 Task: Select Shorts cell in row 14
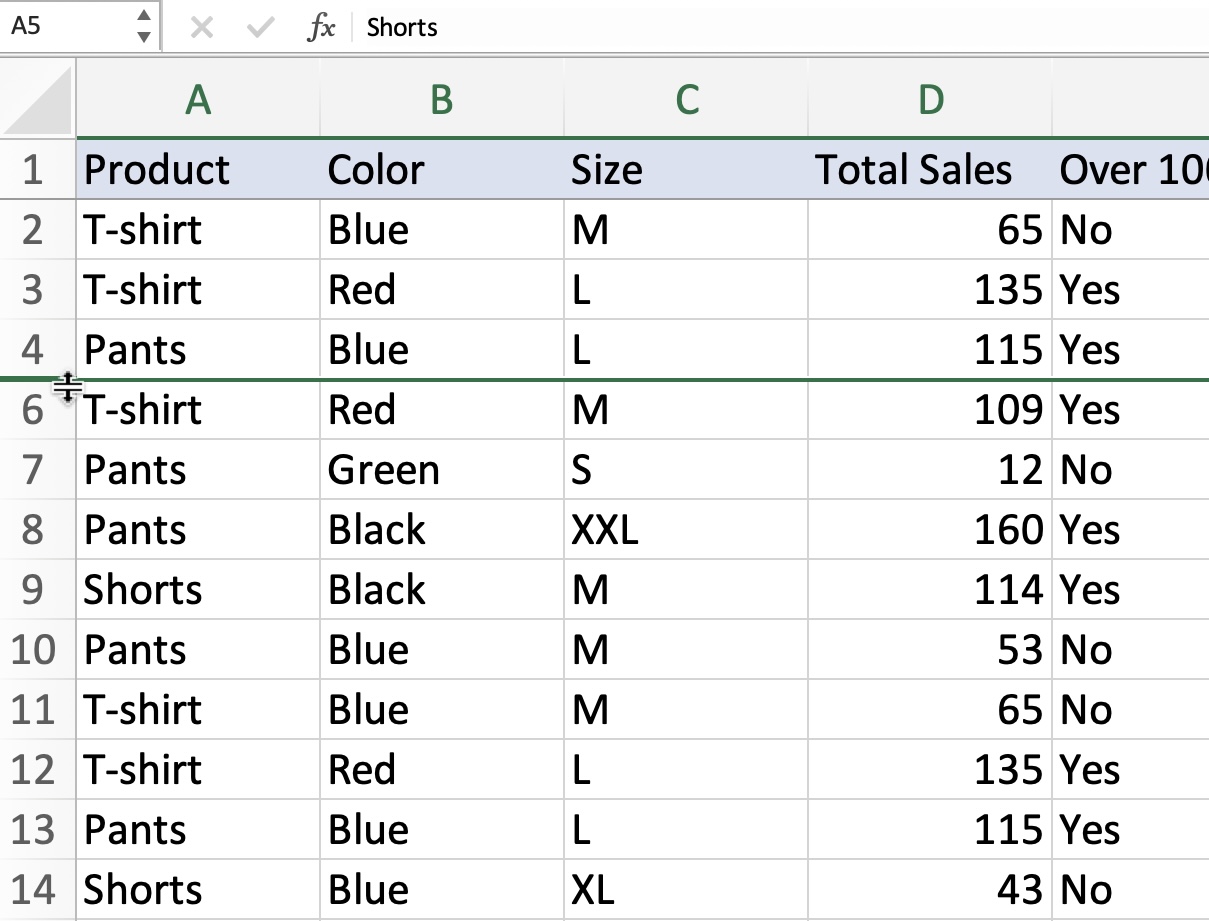(198, 889)
